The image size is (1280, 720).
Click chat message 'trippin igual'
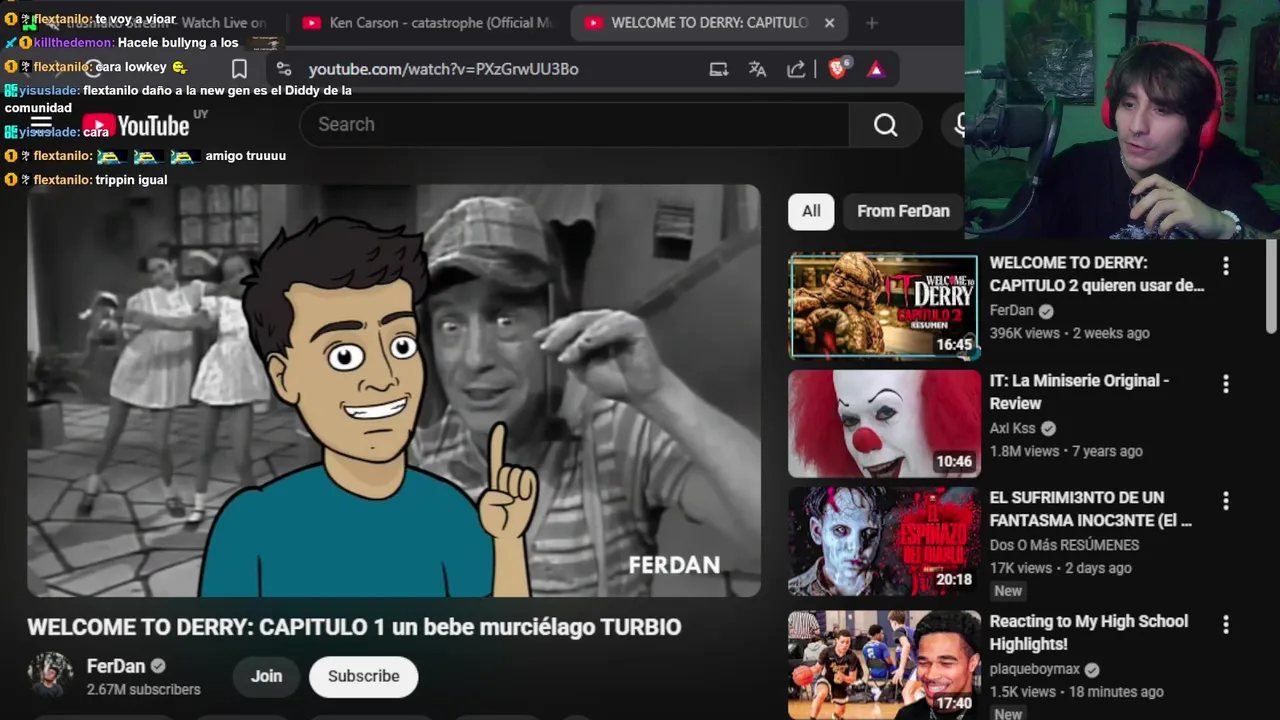(131, 180)
